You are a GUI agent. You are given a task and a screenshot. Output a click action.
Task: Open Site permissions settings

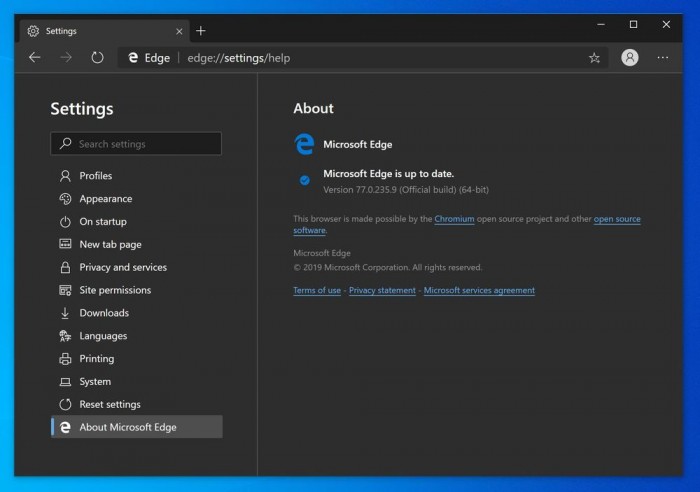click(115, 290)
